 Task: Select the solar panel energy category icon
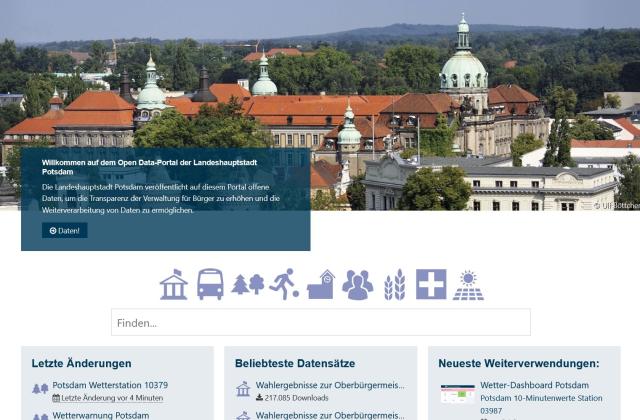pos(468,285)
